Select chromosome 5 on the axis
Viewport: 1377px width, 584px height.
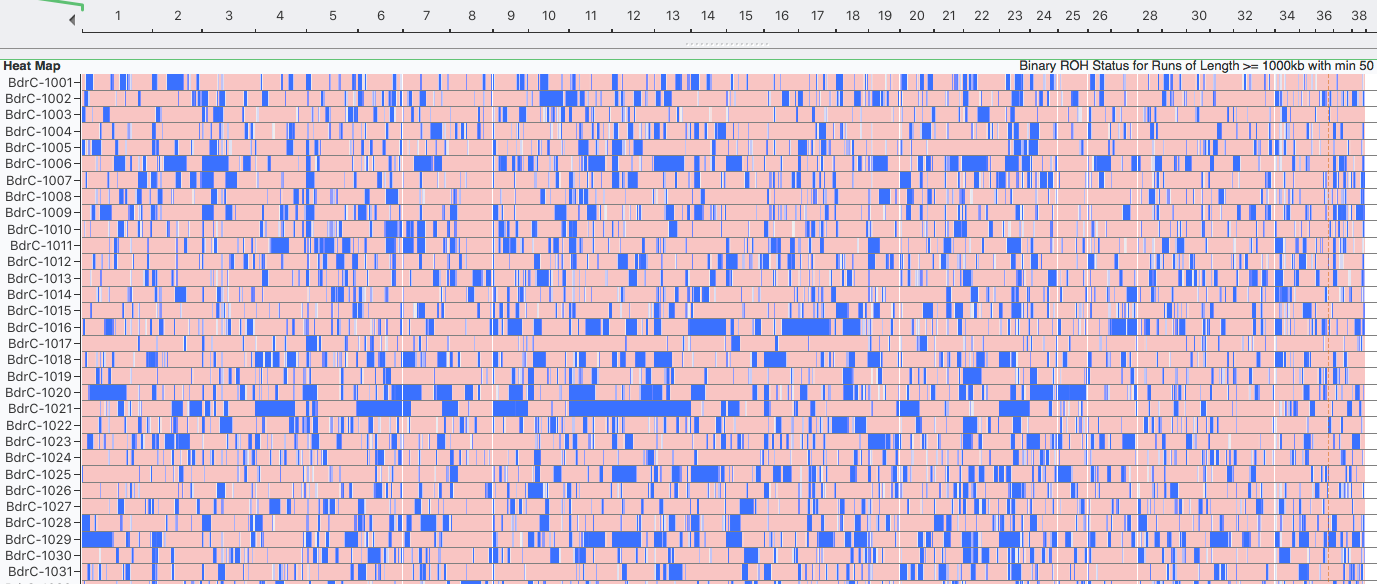pos(332,16)
